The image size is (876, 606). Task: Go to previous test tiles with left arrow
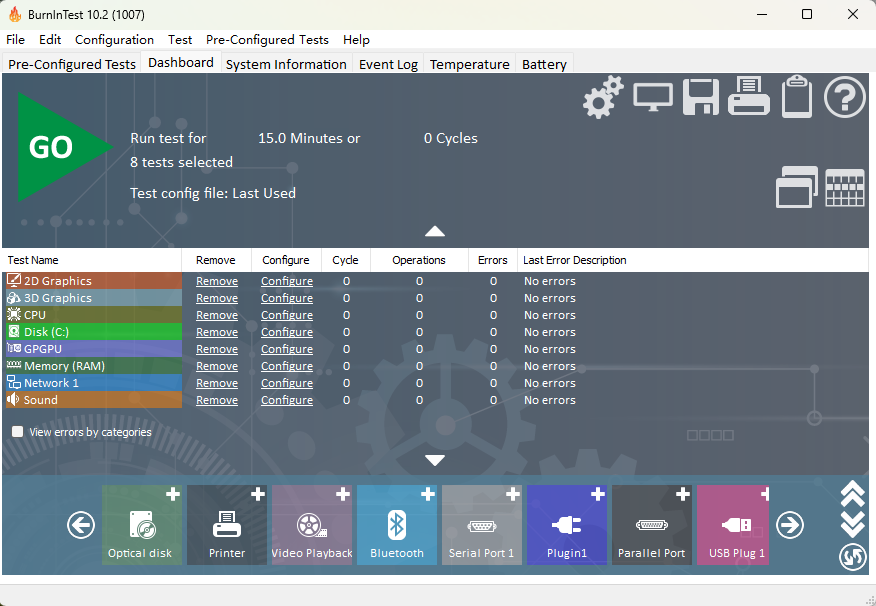[x=81, y=525]
